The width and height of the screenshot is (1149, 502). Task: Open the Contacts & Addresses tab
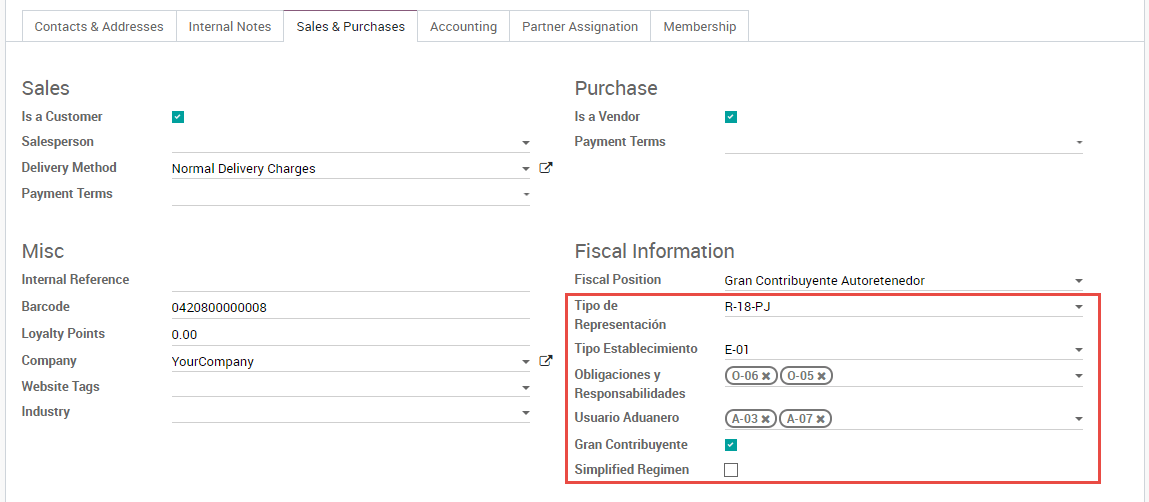click(x=99, y=27)
